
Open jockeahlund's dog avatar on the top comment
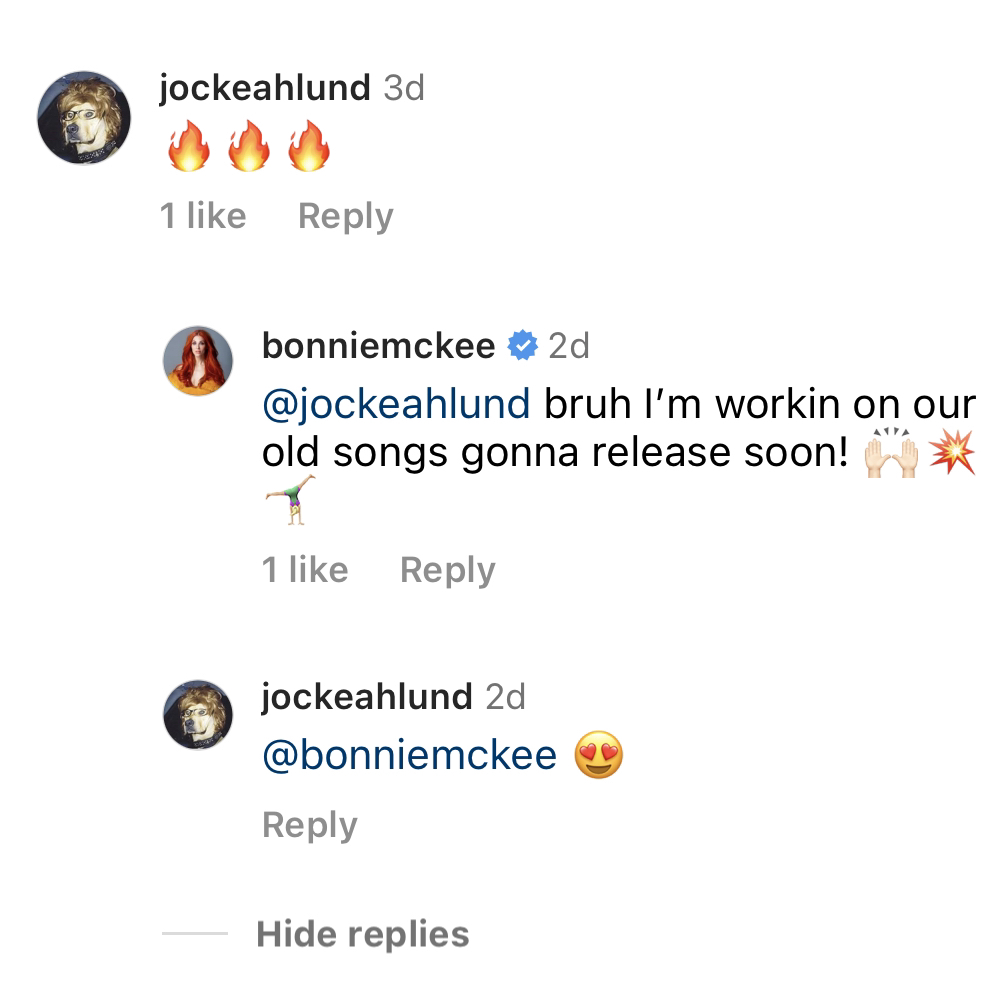84,118
